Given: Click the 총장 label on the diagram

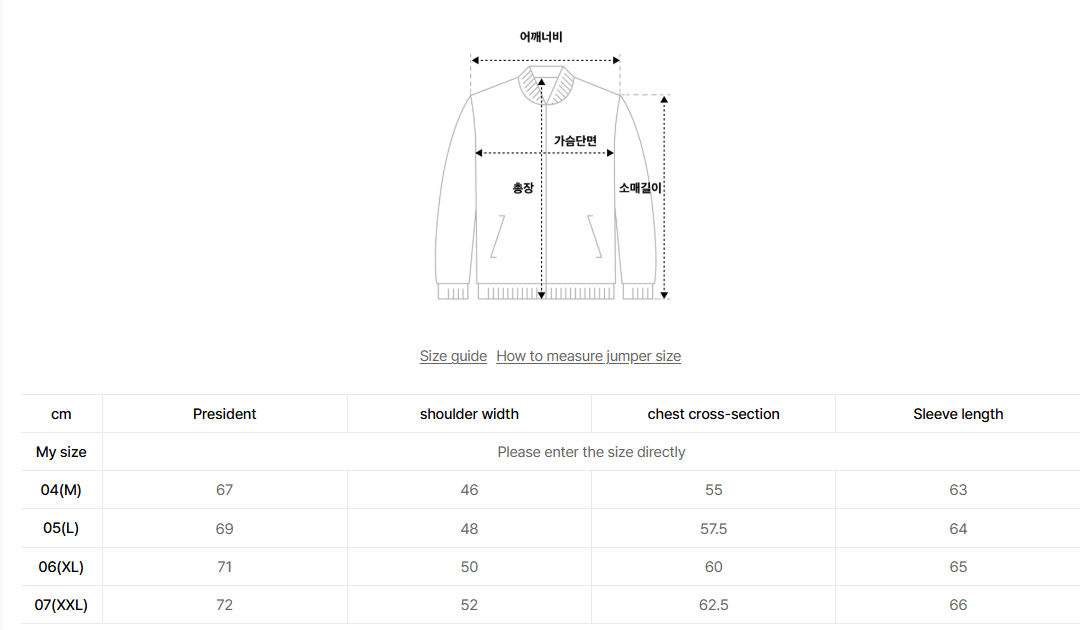Looking at the screenshot, I should tap(522, 186).
